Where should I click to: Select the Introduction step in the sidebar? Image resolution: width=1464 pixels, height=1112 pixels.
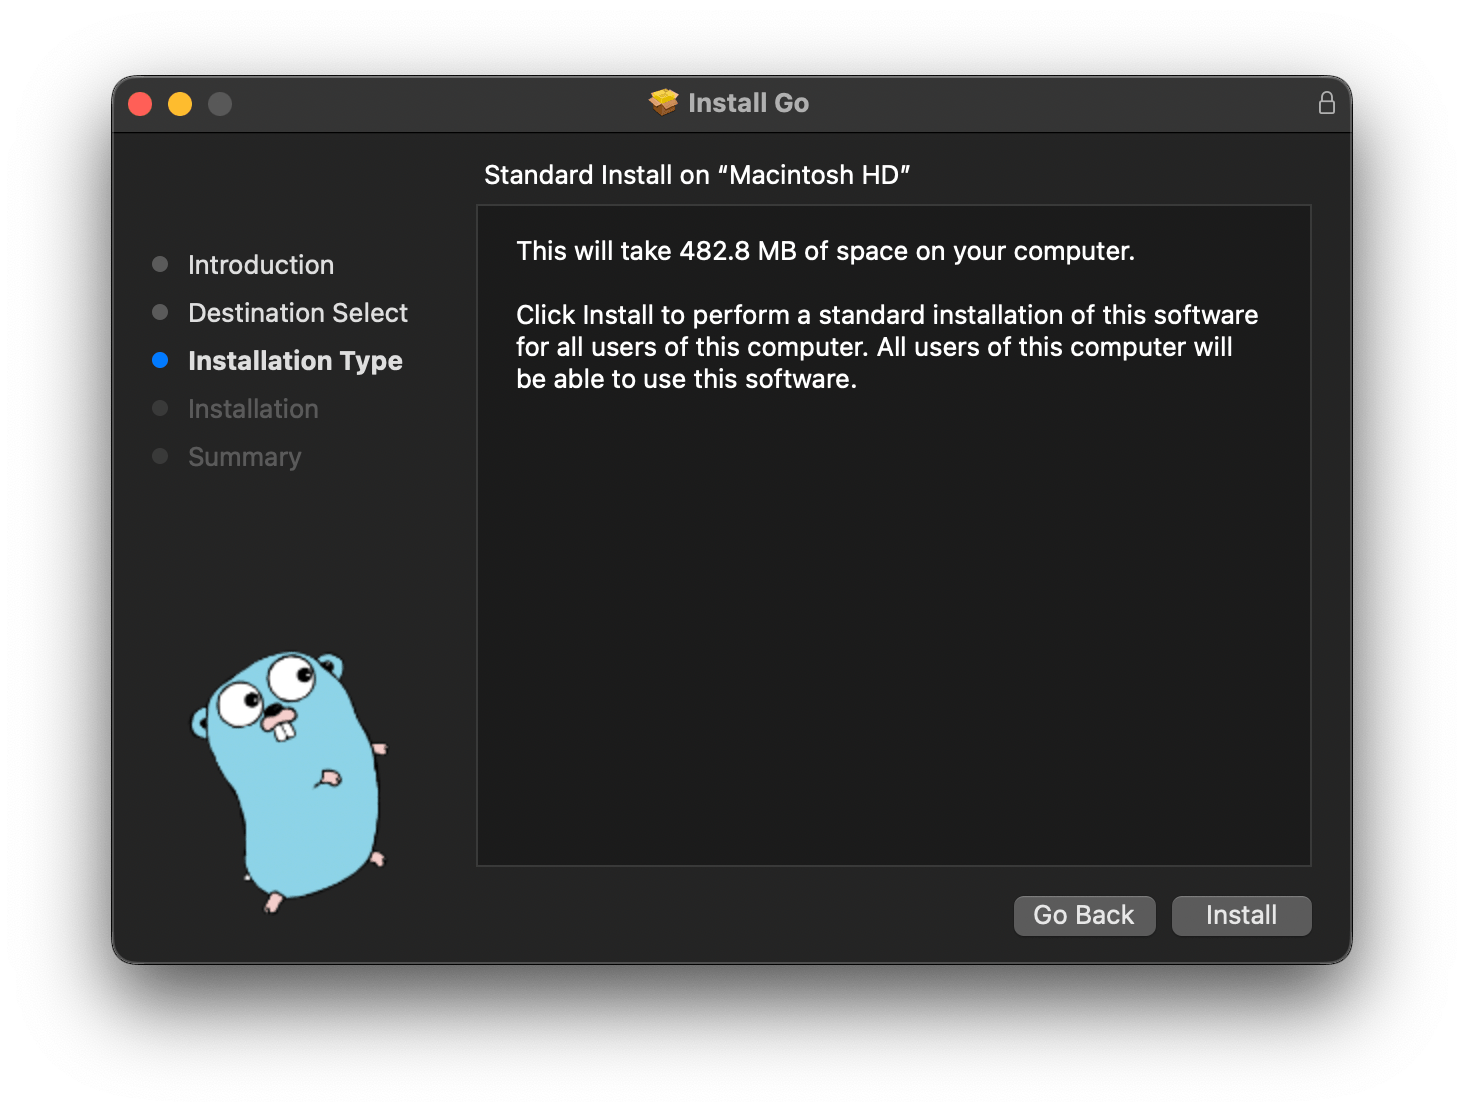pyautogui.click(x=260, y=264)
